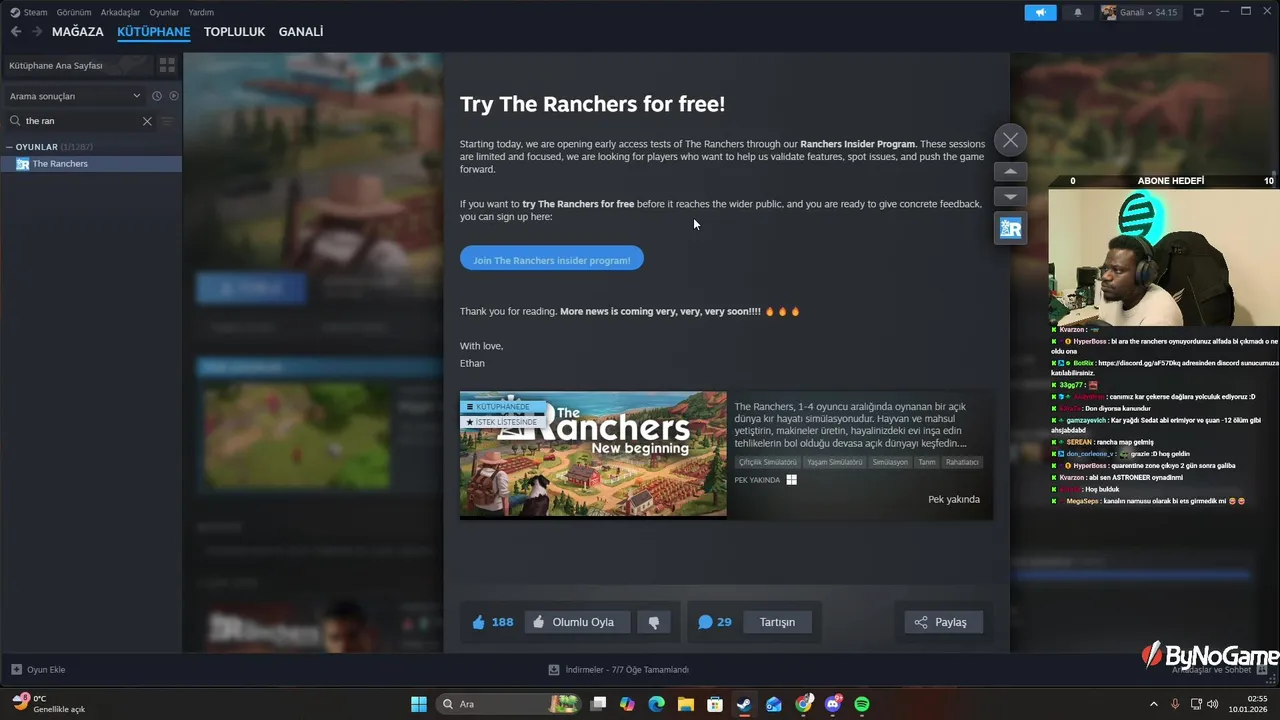This screenshot has height=720, width=1280.
Task: Click the Paylaş share button
Action: pos(943,622)
